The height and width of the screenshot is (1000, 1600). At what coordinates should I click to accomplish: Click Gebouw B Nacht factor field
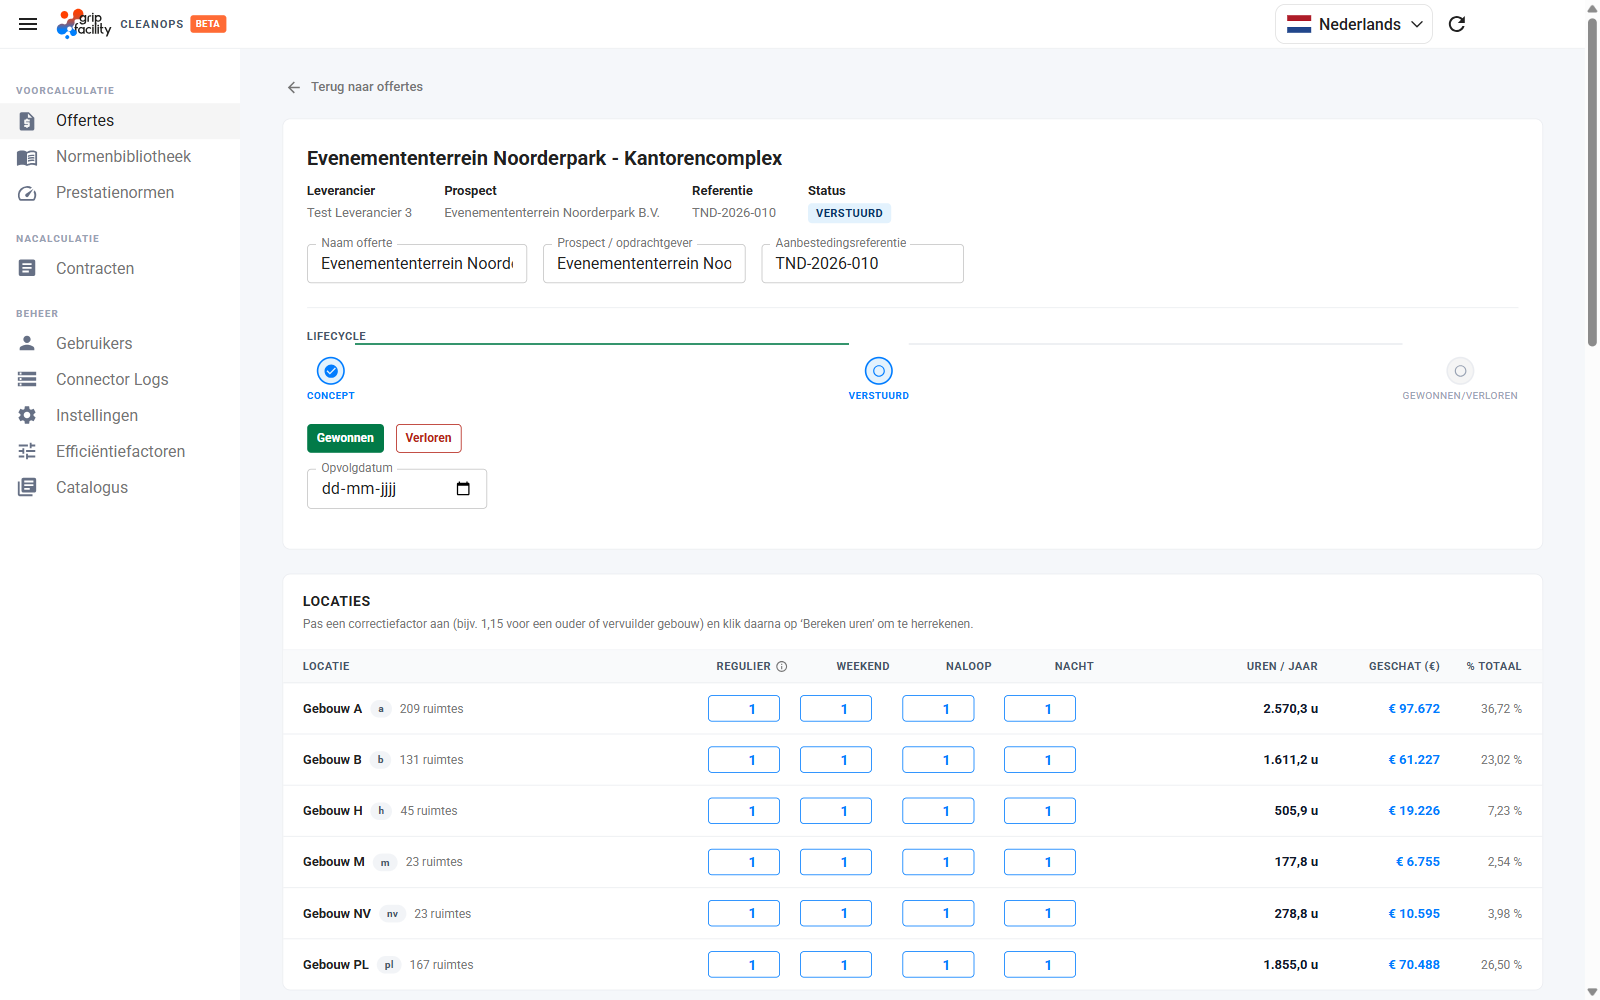(1040, 760)
